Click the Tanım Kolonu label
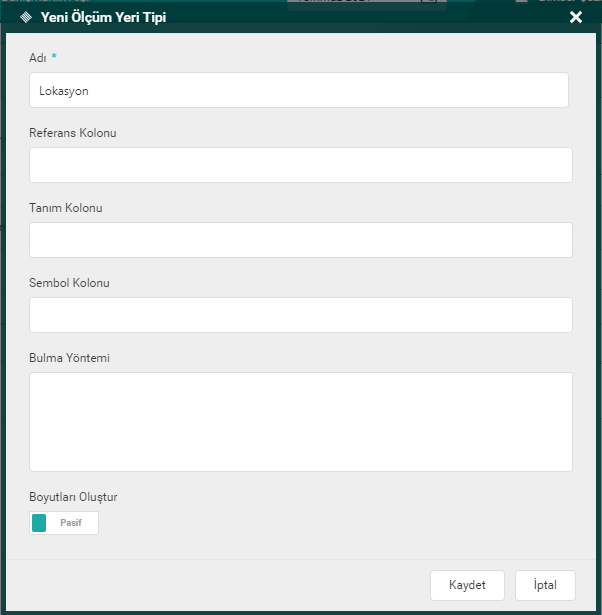This screenshot has height=615, width=602. [x=66, y=208]
